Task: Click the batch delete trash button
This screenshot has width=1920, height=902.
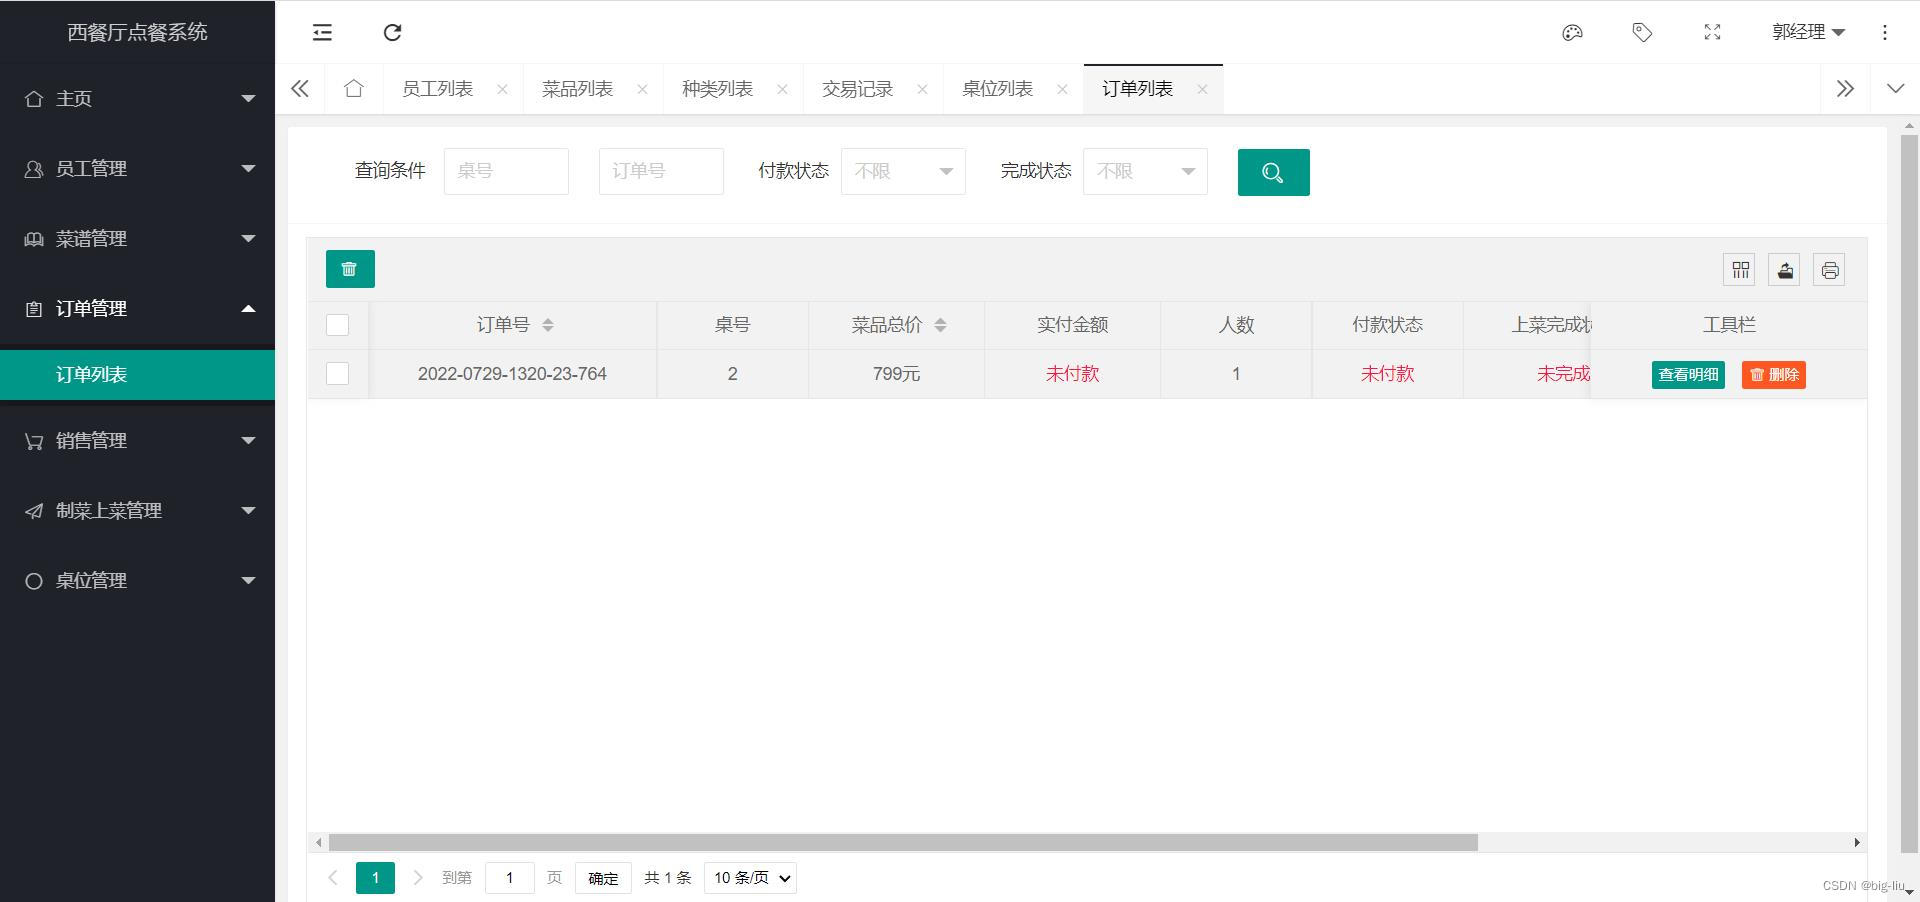Action: [350, 269]
